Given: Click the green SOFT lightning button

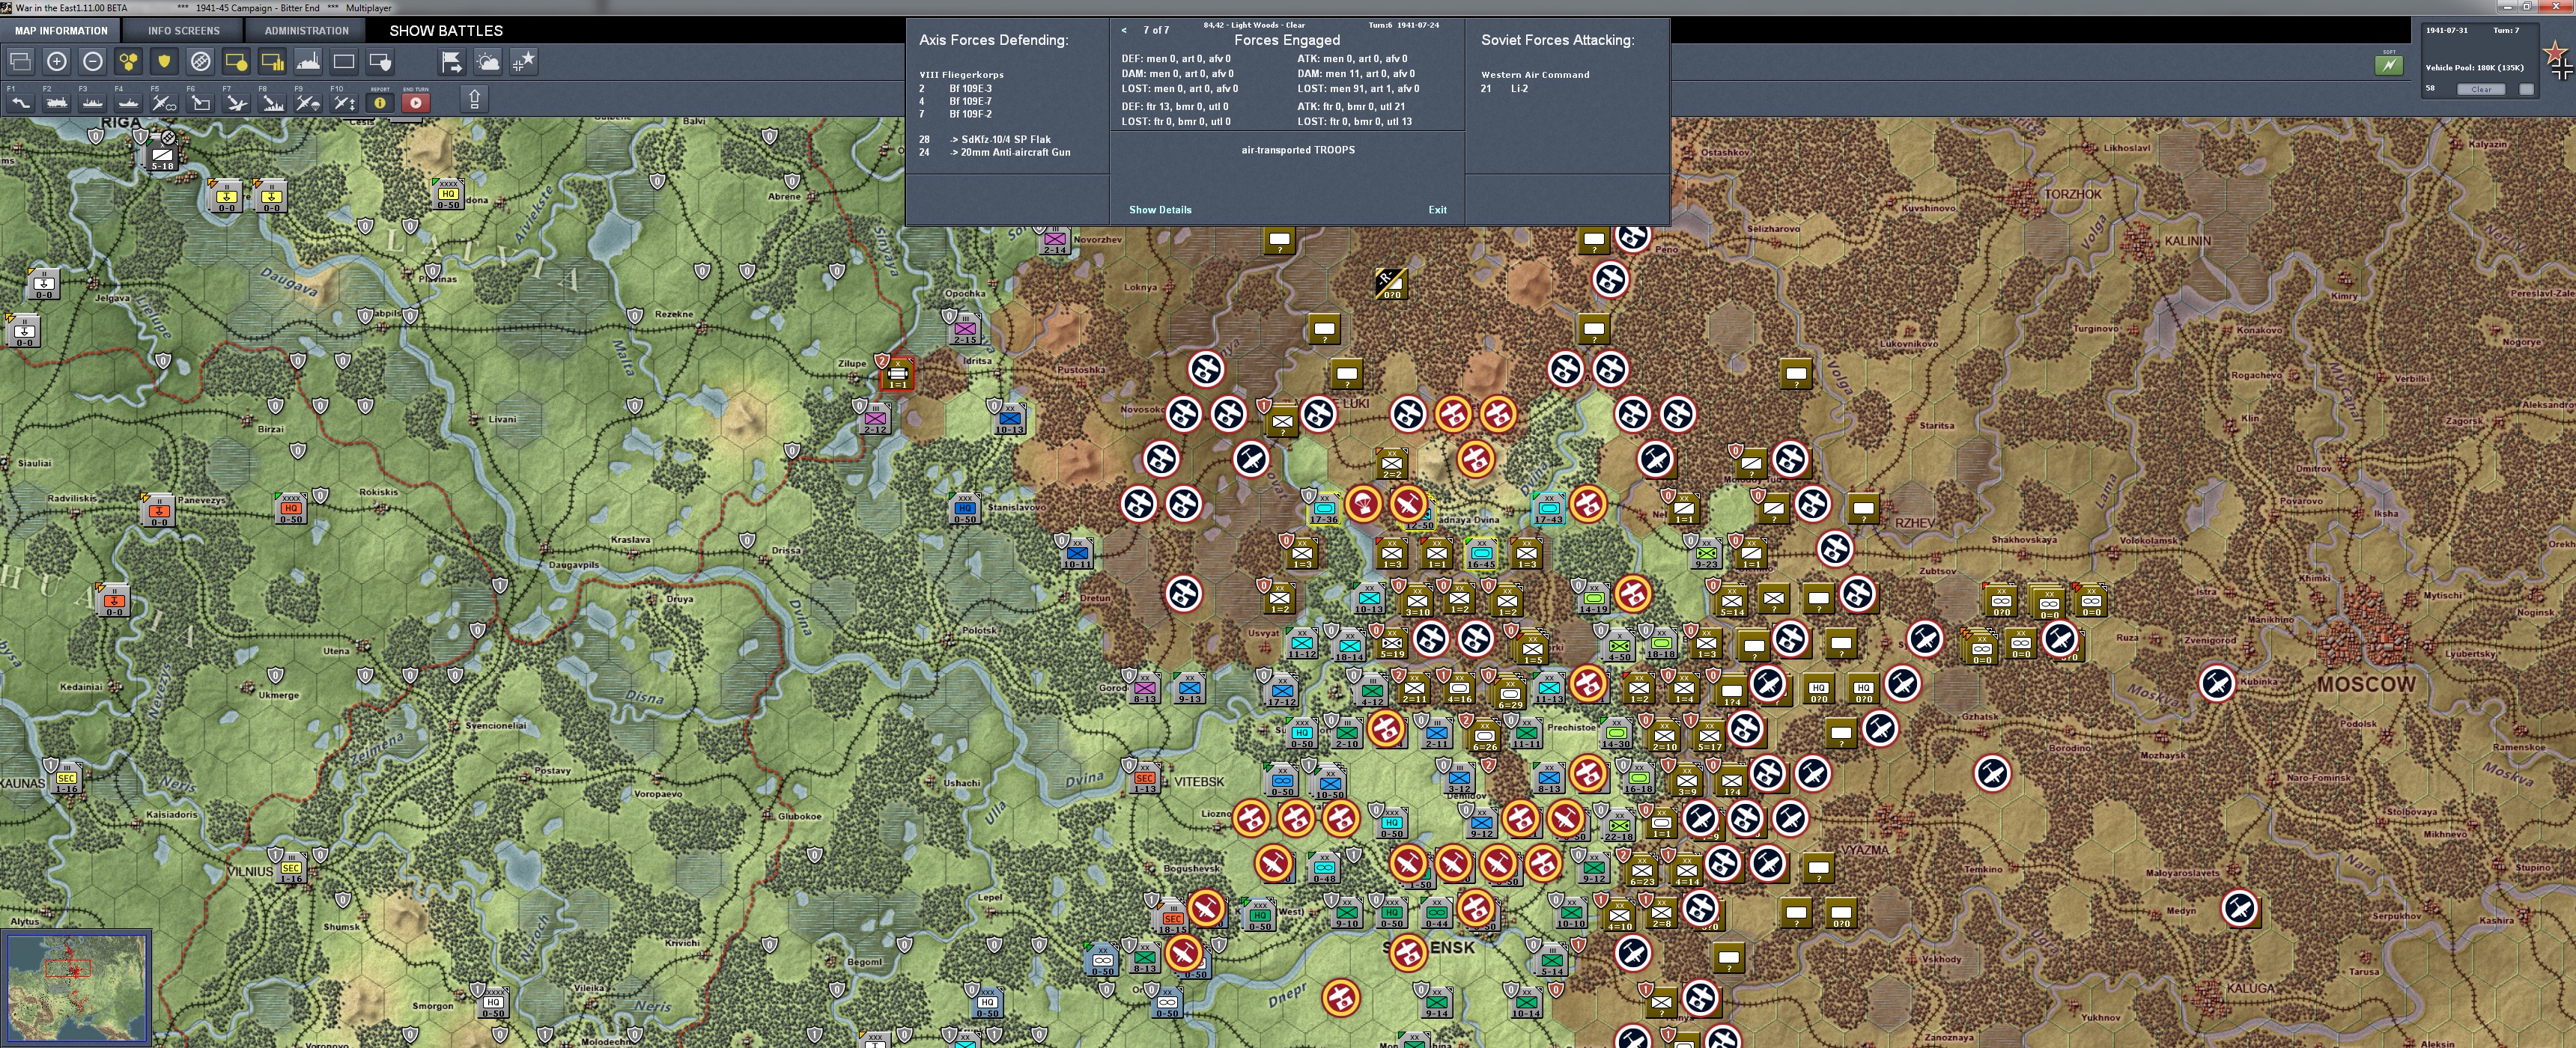Looking at the screenshot, I should 2389,65.
